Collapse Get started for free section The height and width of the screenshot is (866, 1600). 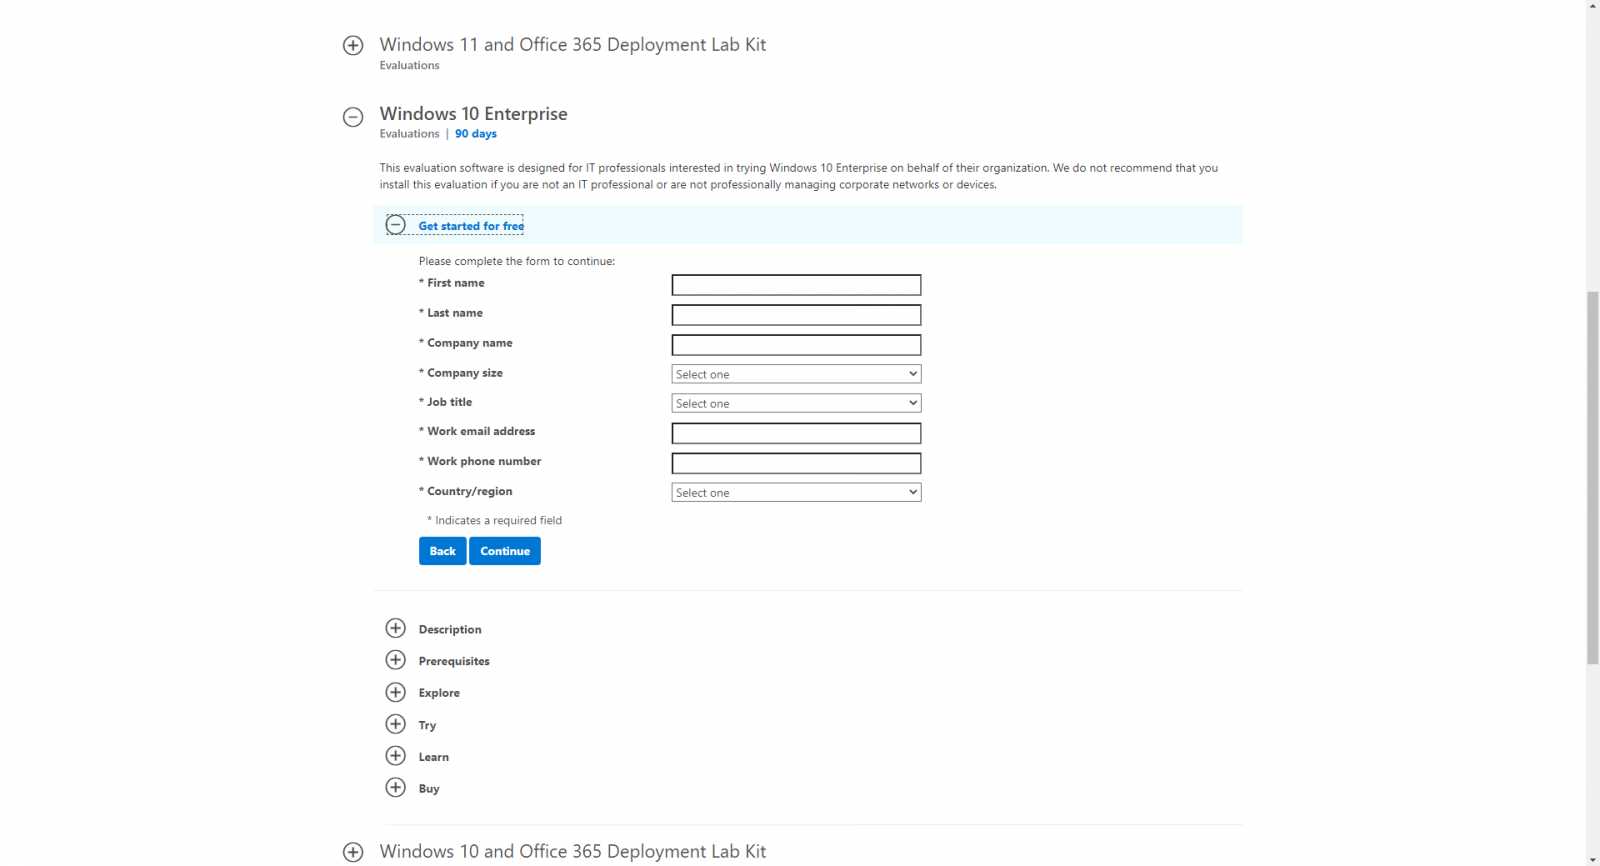coord(396,225)
